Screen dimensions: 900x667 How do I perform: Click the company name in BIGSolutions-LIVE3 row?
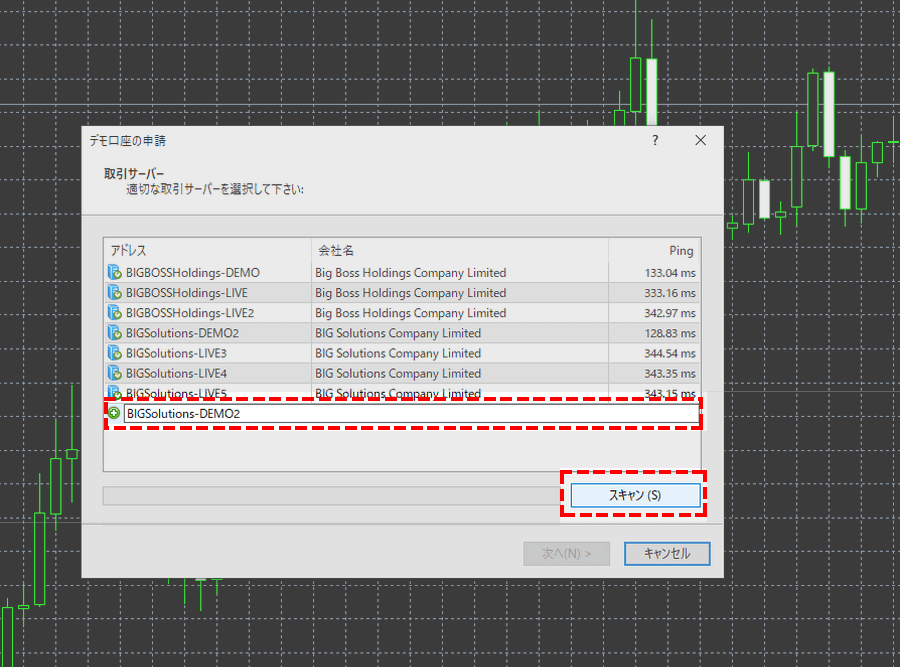point(398,353)
